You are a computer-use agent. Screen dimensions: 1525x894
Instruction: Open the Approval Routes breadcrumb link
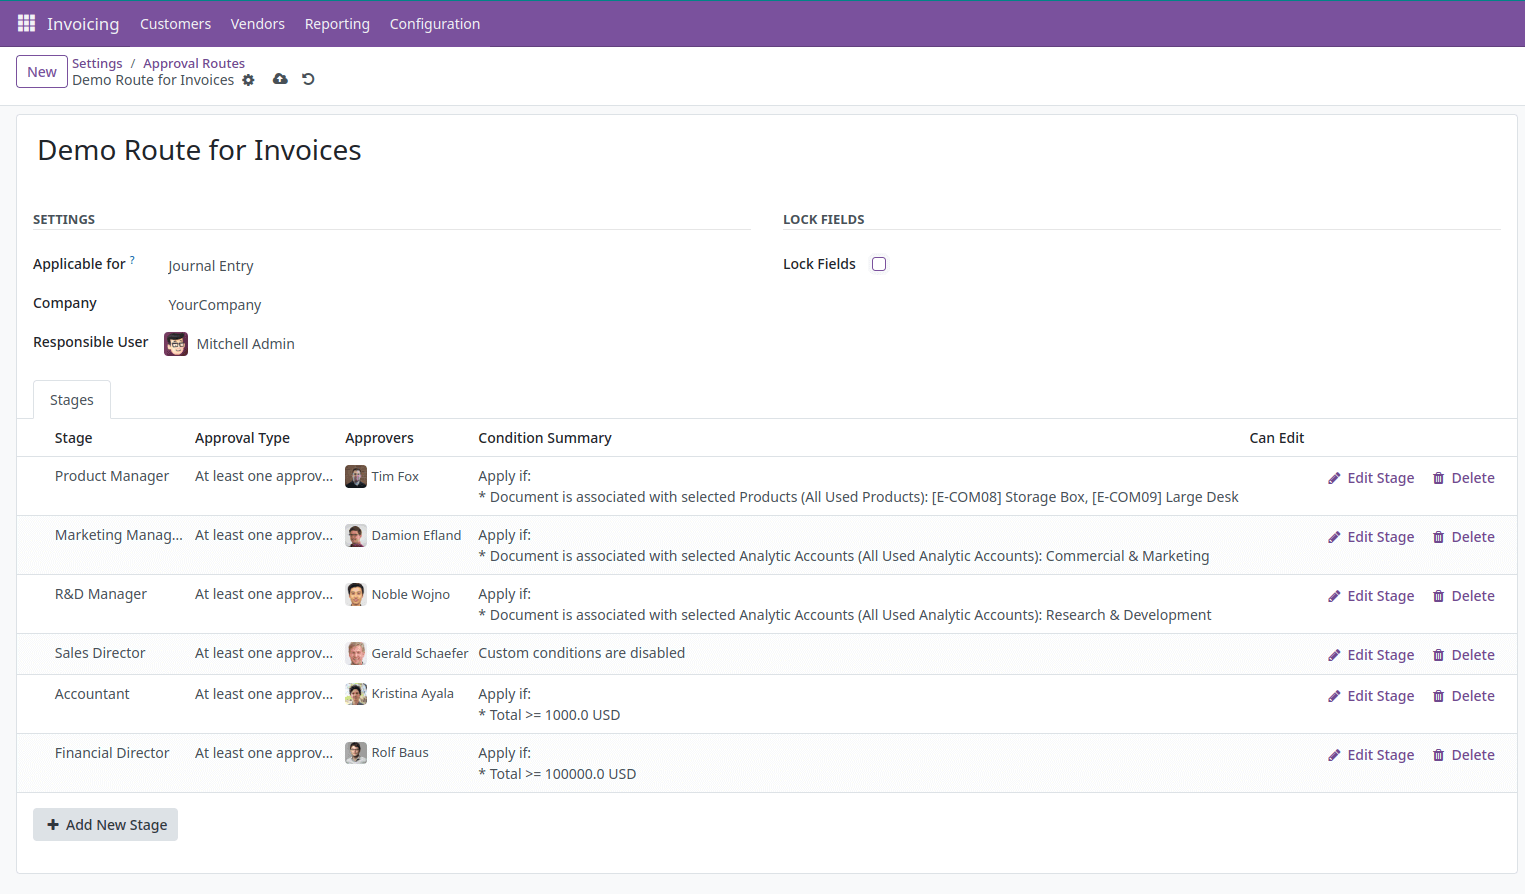tap(193, 63)
